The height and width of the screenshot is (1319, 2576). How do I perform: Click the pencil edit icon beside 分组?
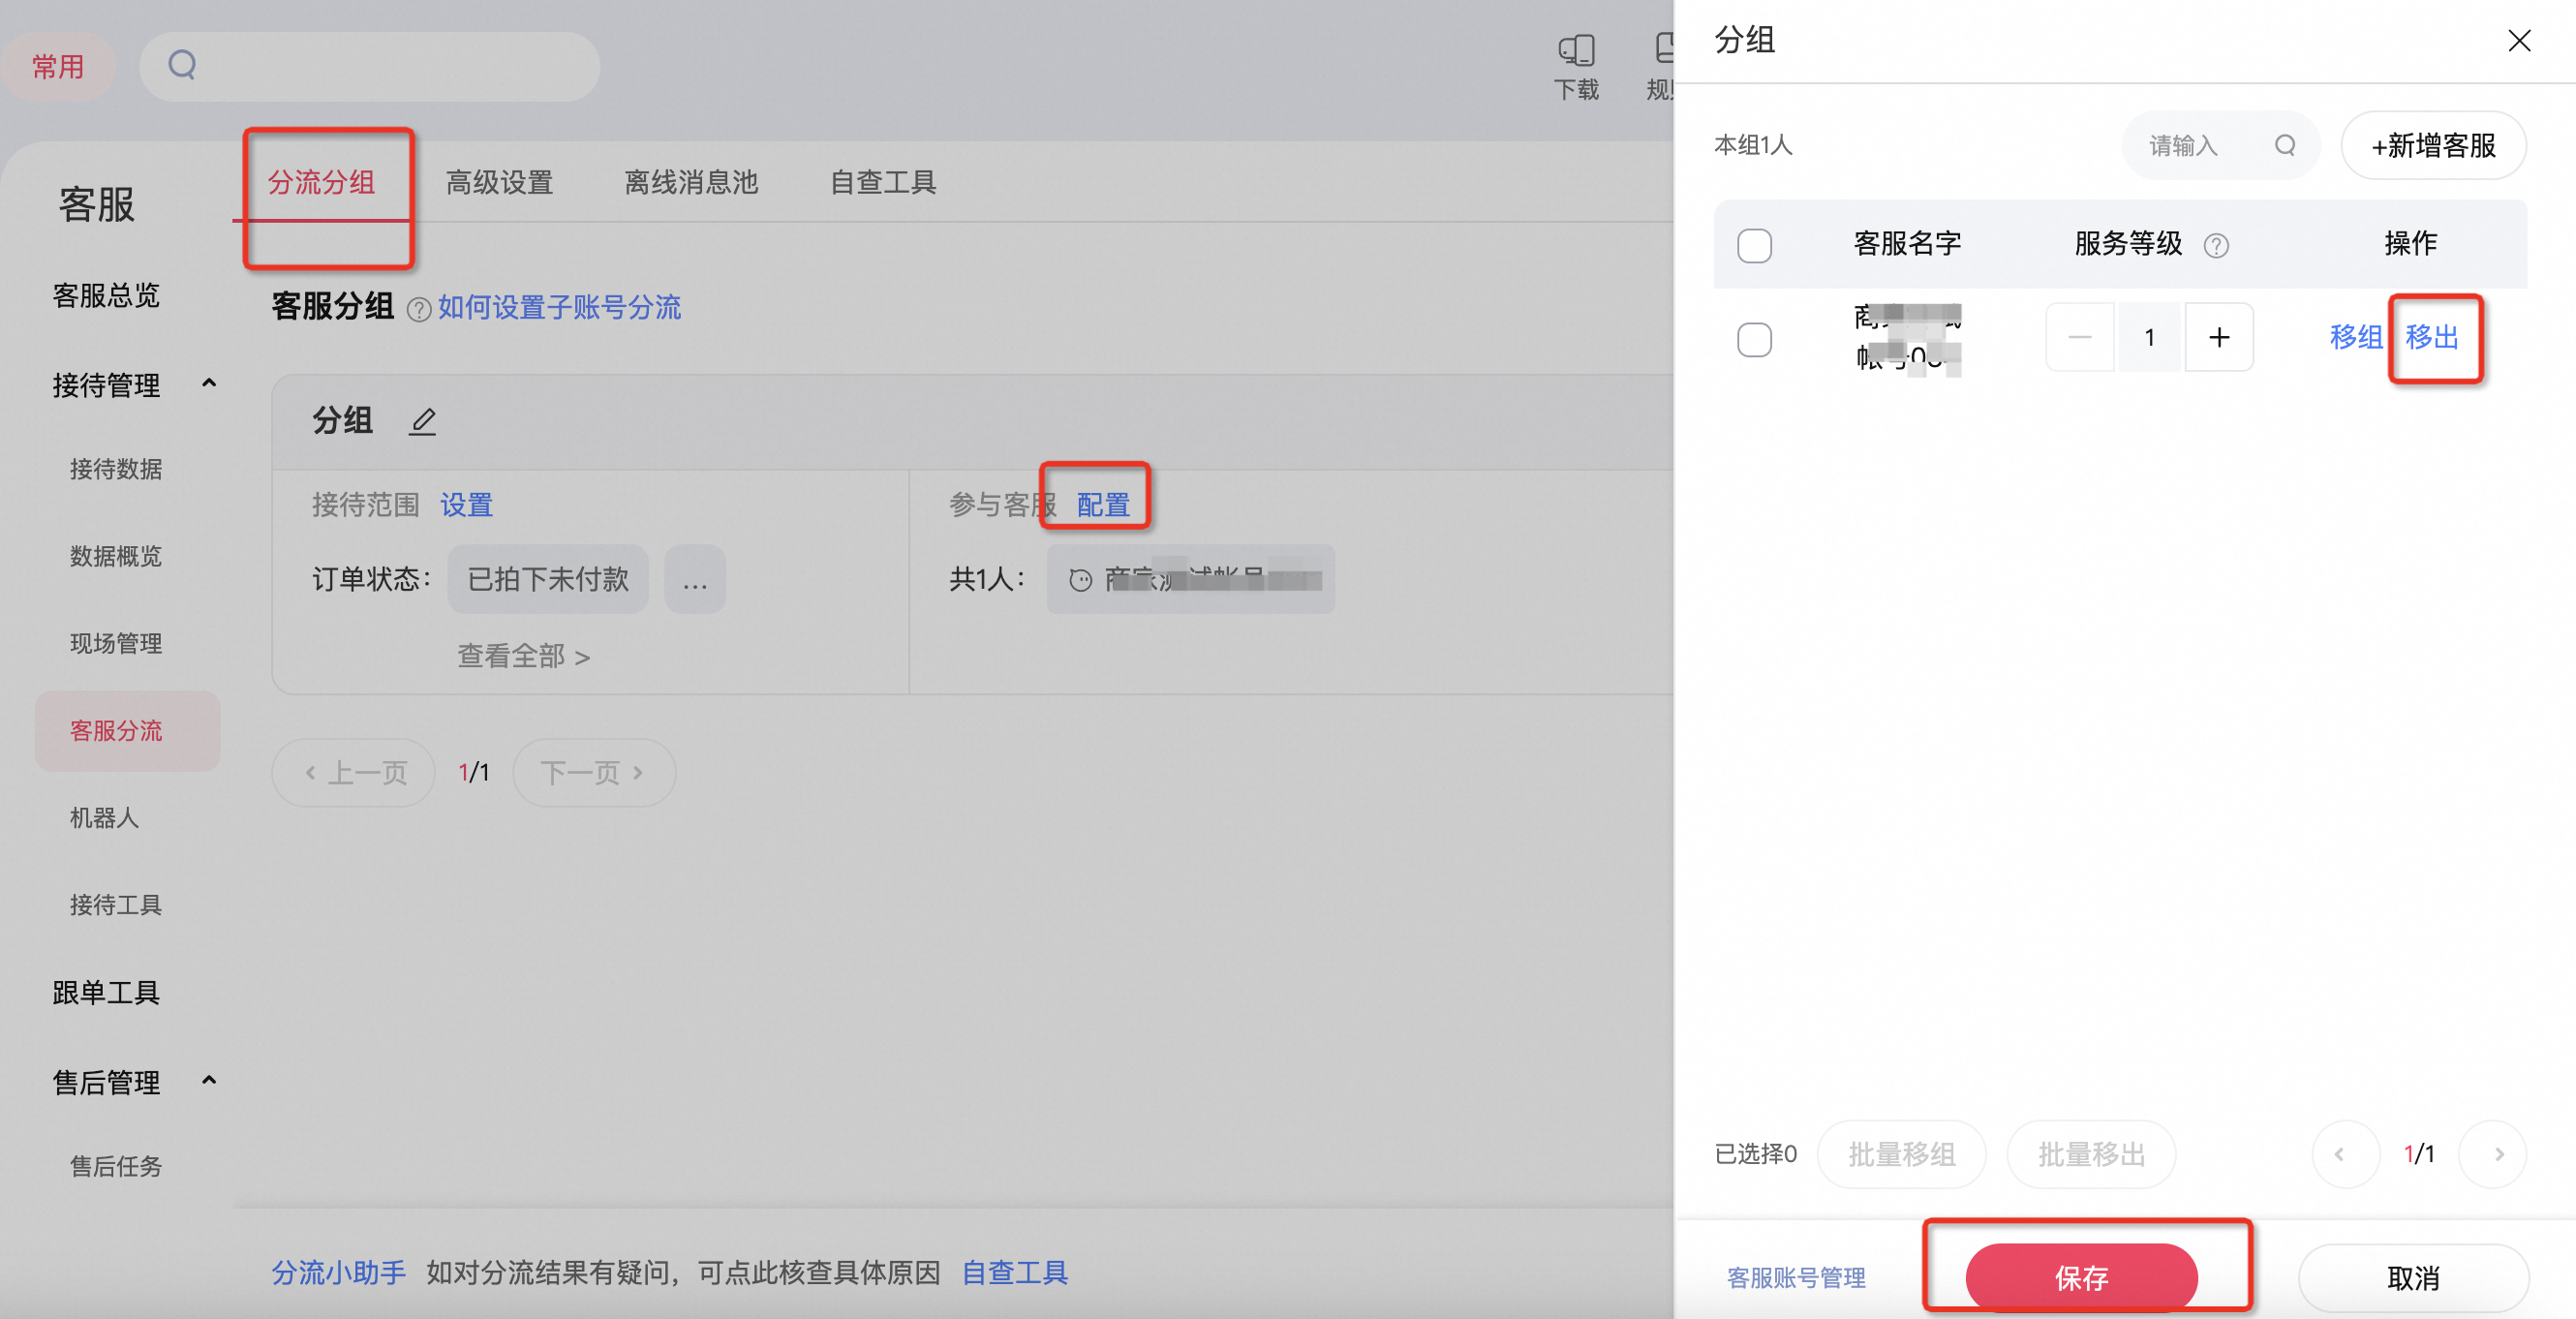pos(423,422)
